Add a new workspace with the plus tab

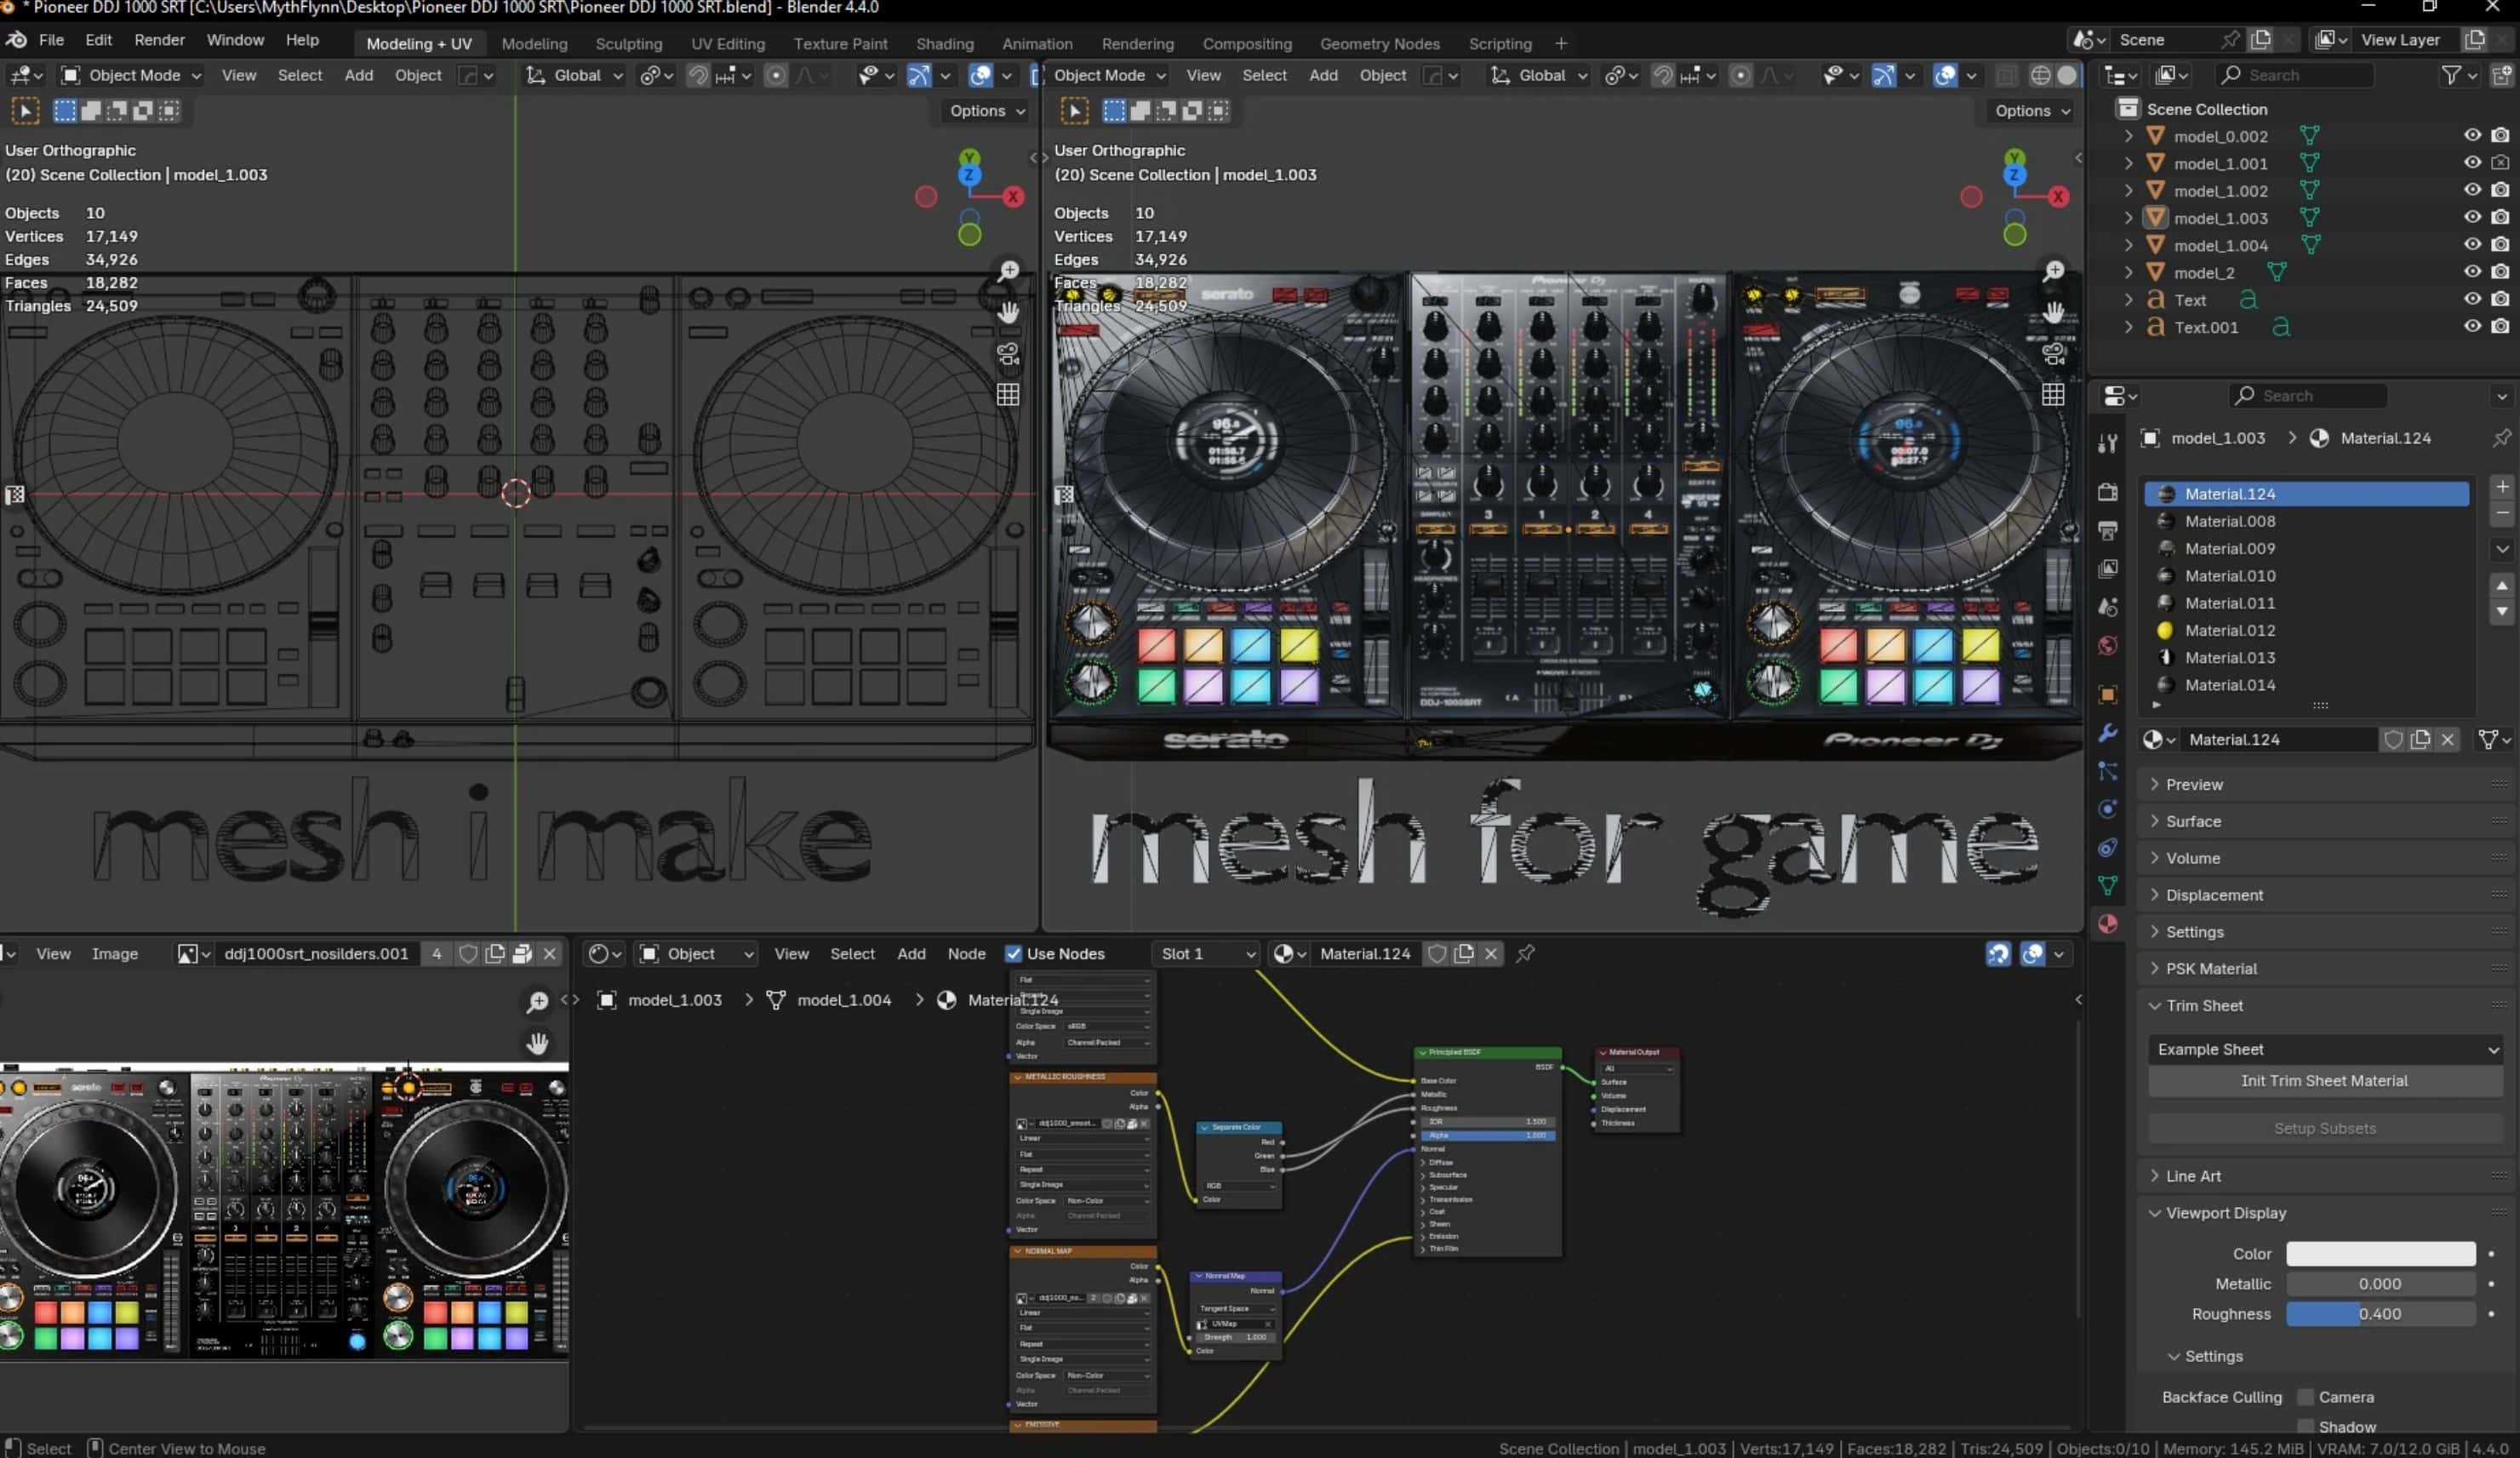tap(1561, 44)
